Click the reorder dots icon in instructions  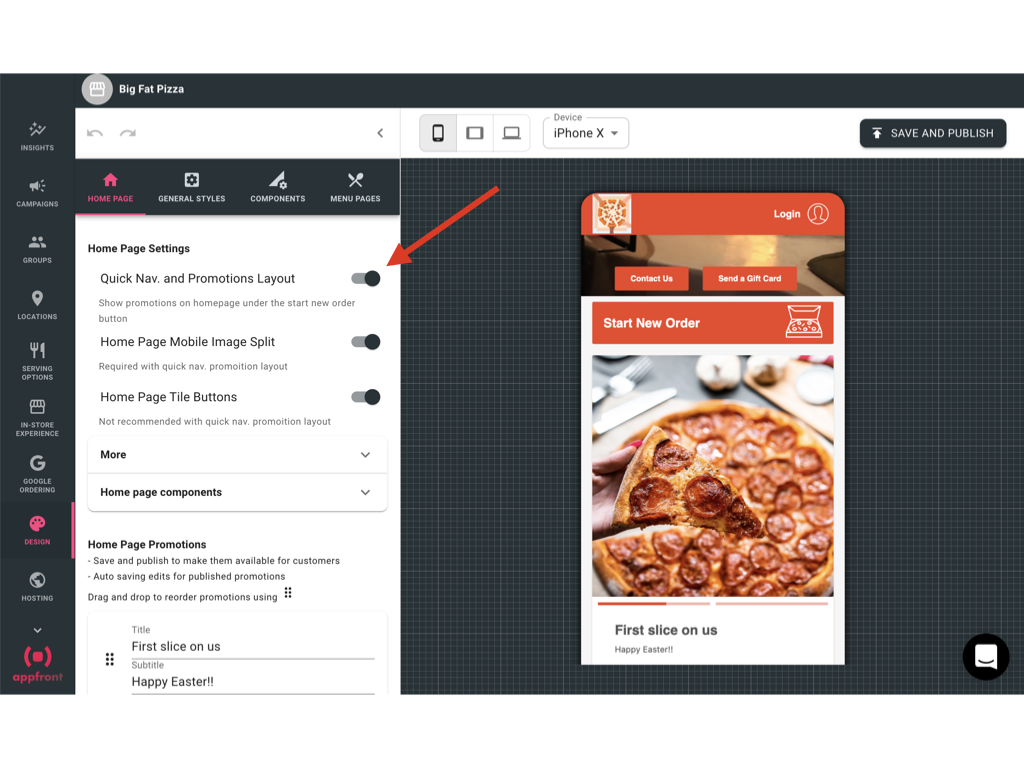(288, 593)
